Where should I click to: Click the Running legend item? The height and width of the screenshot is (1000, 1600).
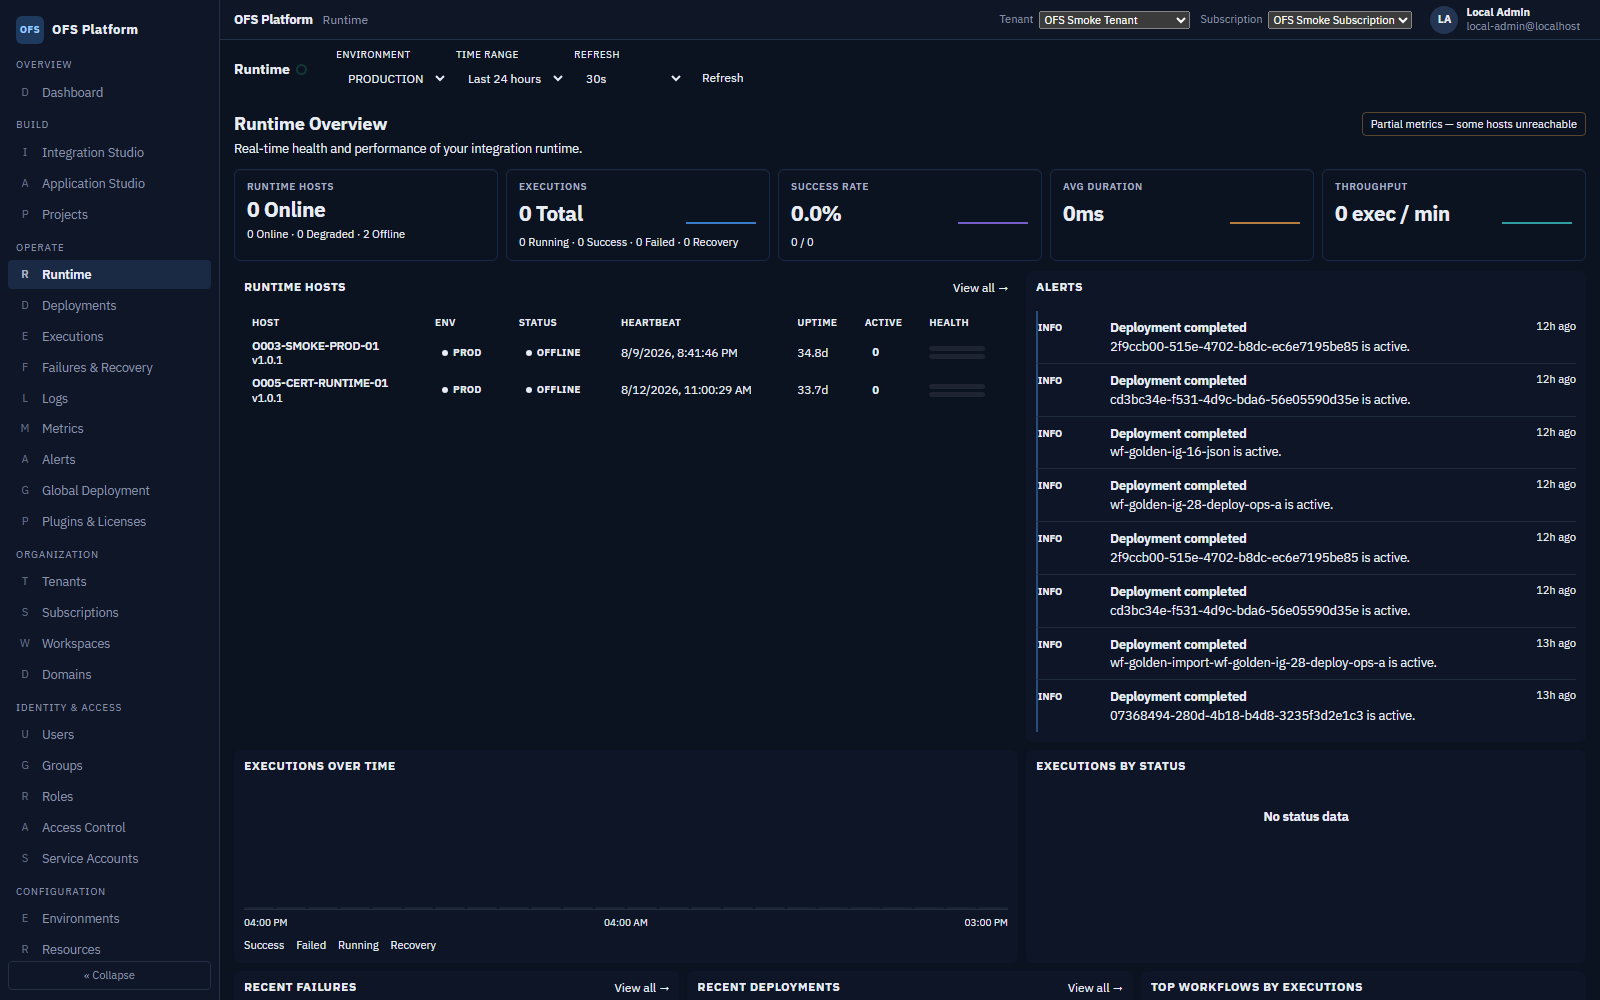tap(358, 946)
